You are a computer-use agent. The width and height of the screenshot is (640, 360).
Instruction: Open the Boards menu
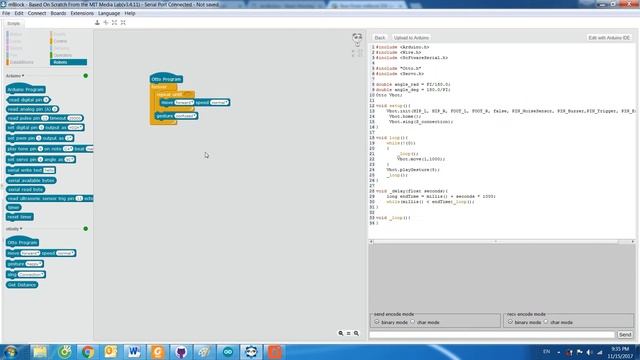tap(58, 13)
